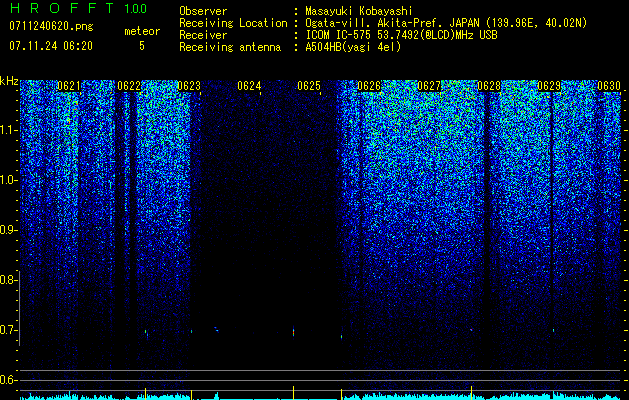Image resolution: width=629 pixels, height=400 pixels.
Task: Click the 0621 time marker
Action: 69,86
